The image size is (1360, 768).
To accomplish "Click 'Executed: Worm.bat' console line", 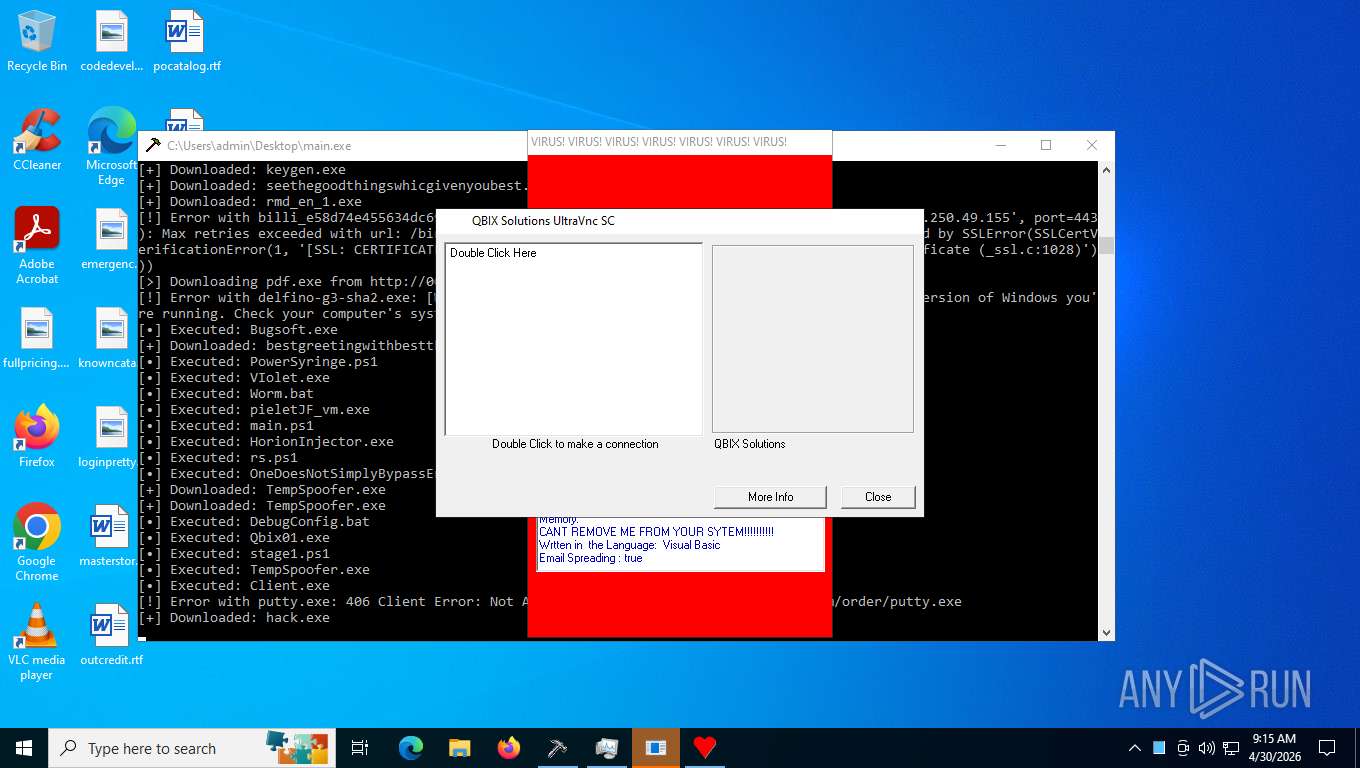I will click(x=226, y=394).
